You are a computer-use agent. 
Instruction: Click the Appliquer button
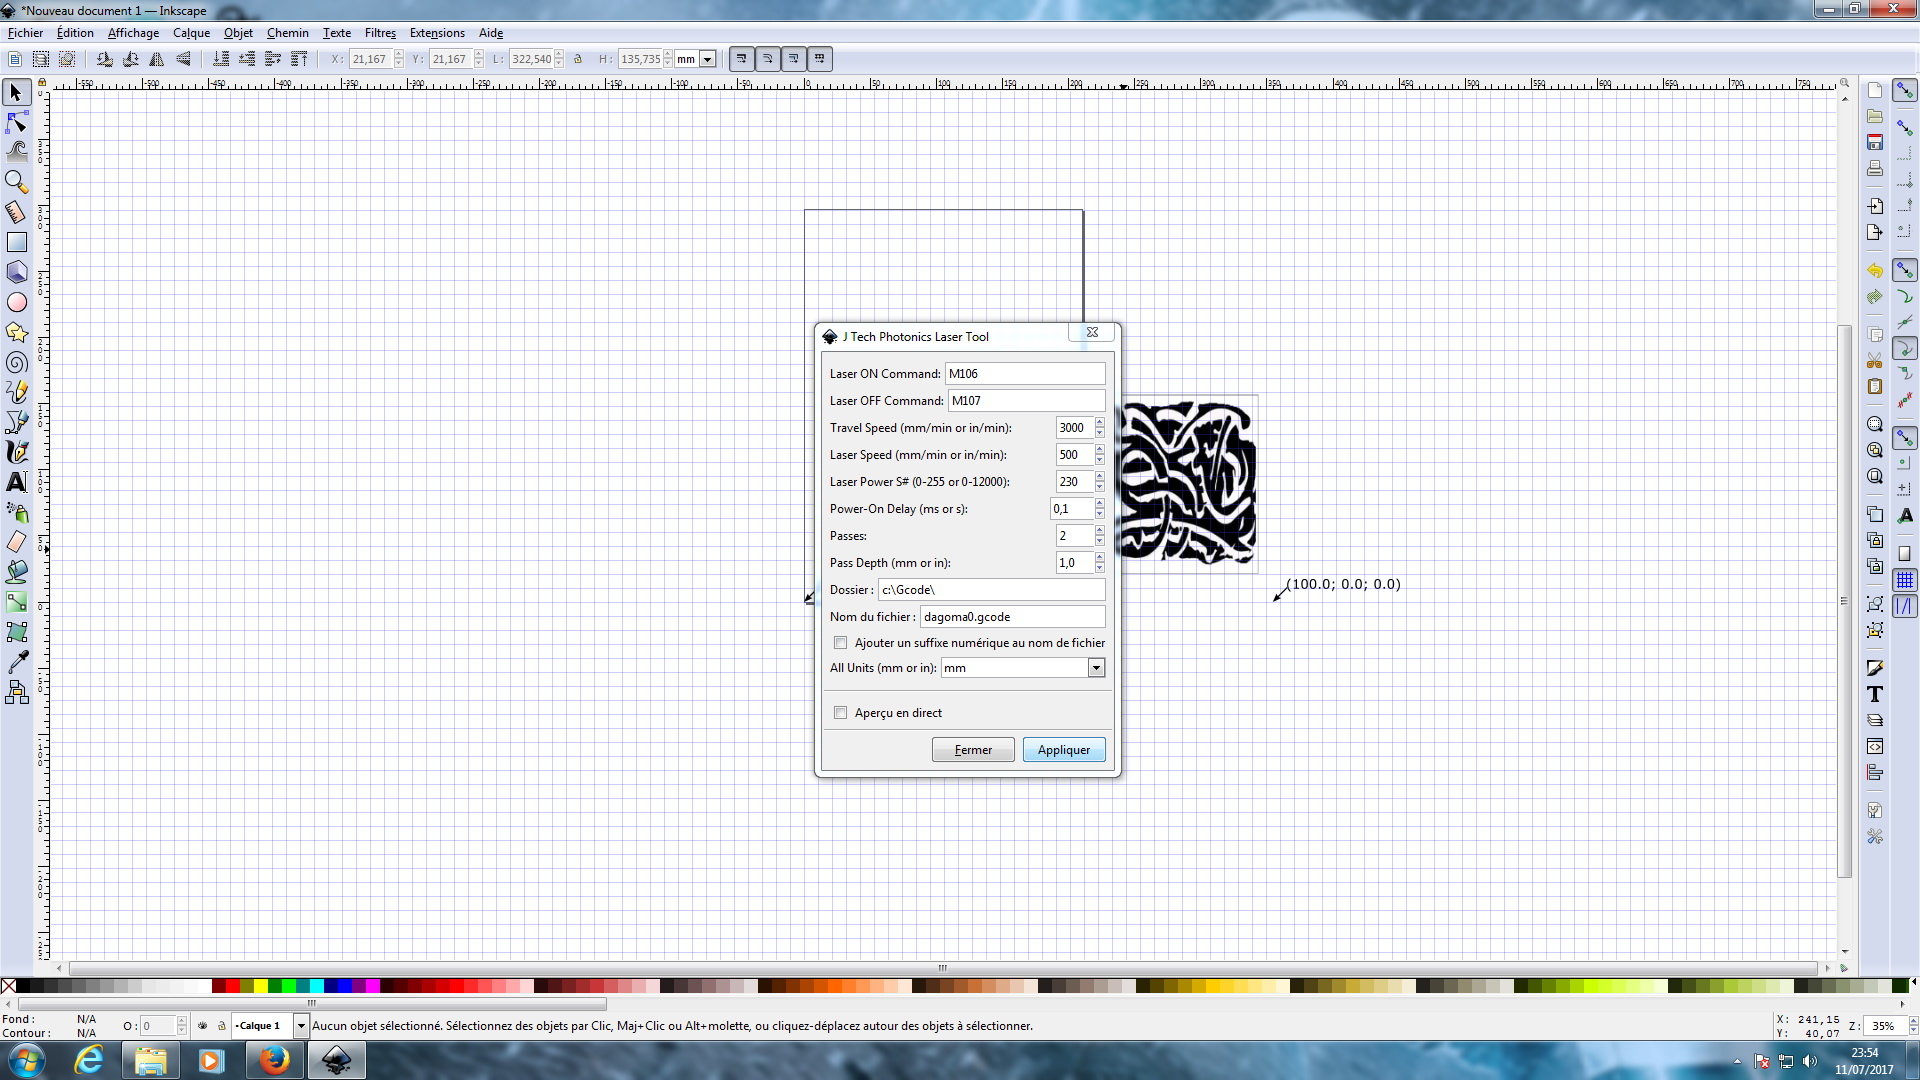pos(1064,750)
